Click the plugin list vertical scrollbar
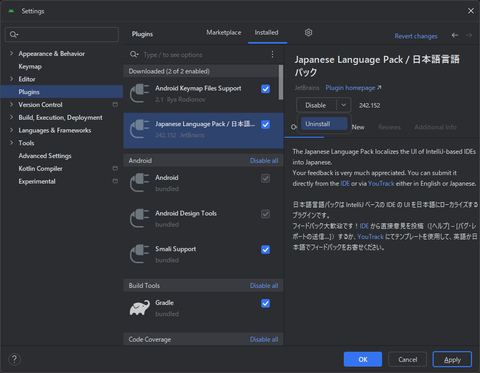480x373 pixels. tap(281, 82)
